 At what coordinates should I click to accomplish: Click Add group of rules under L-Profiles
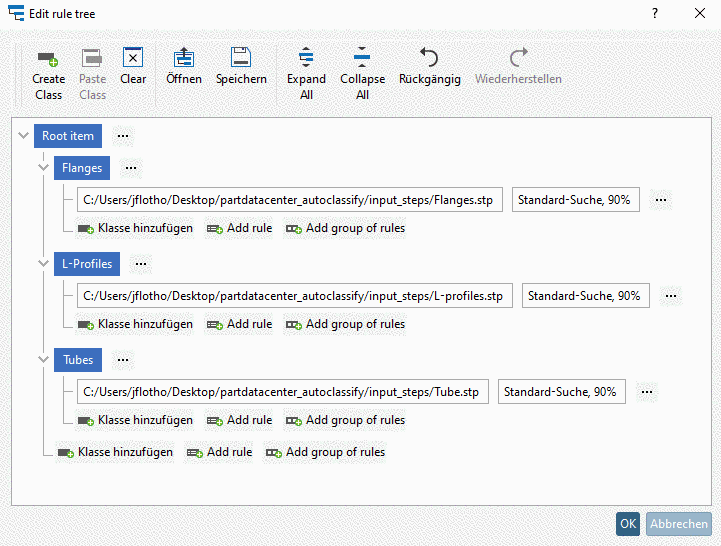click(x=345, y=324)
